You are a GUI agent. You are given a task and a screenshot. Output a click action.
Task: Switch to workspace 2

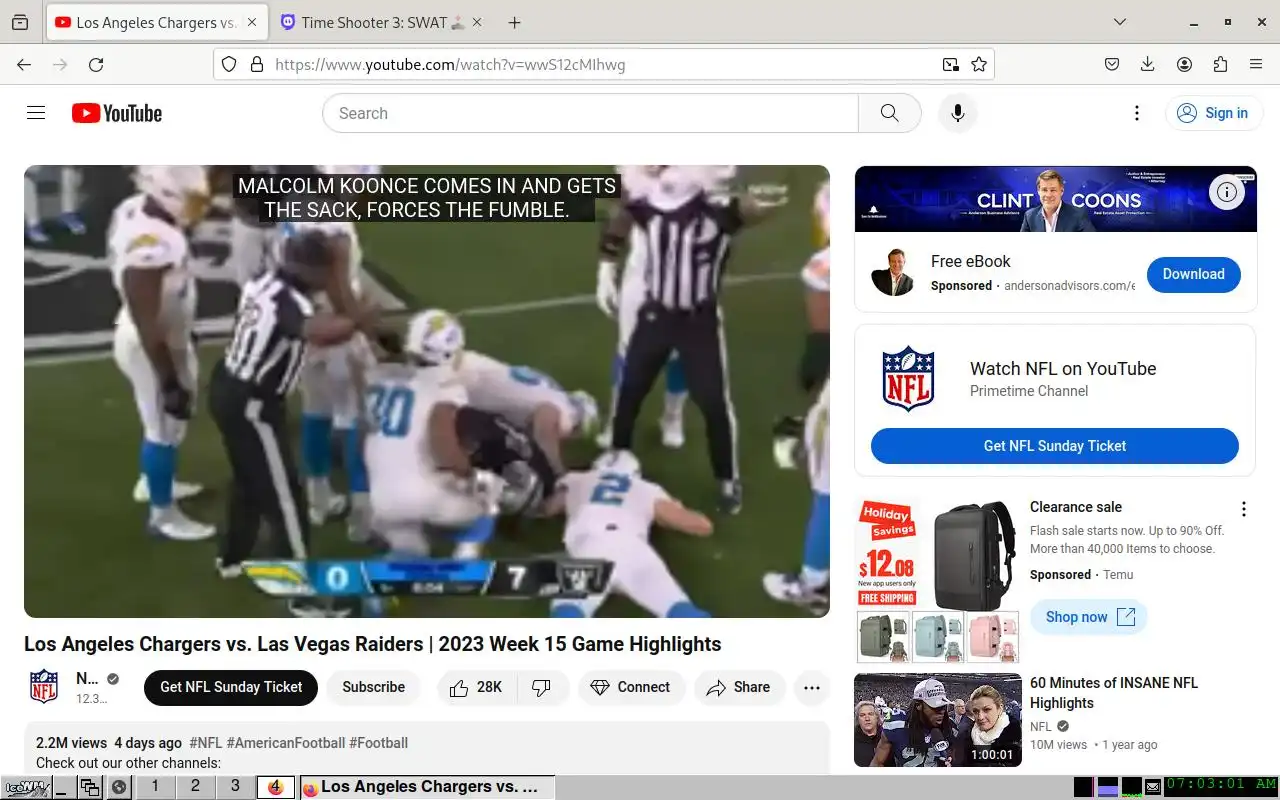(195, 787)
